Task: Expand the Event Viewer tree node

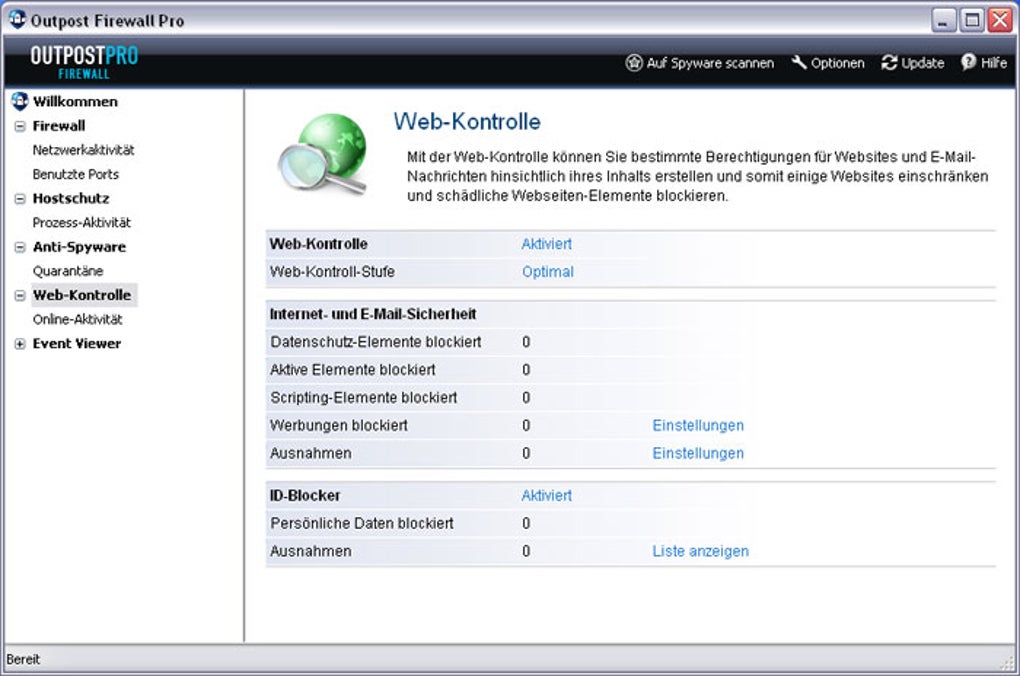Action: coord(20,344)
